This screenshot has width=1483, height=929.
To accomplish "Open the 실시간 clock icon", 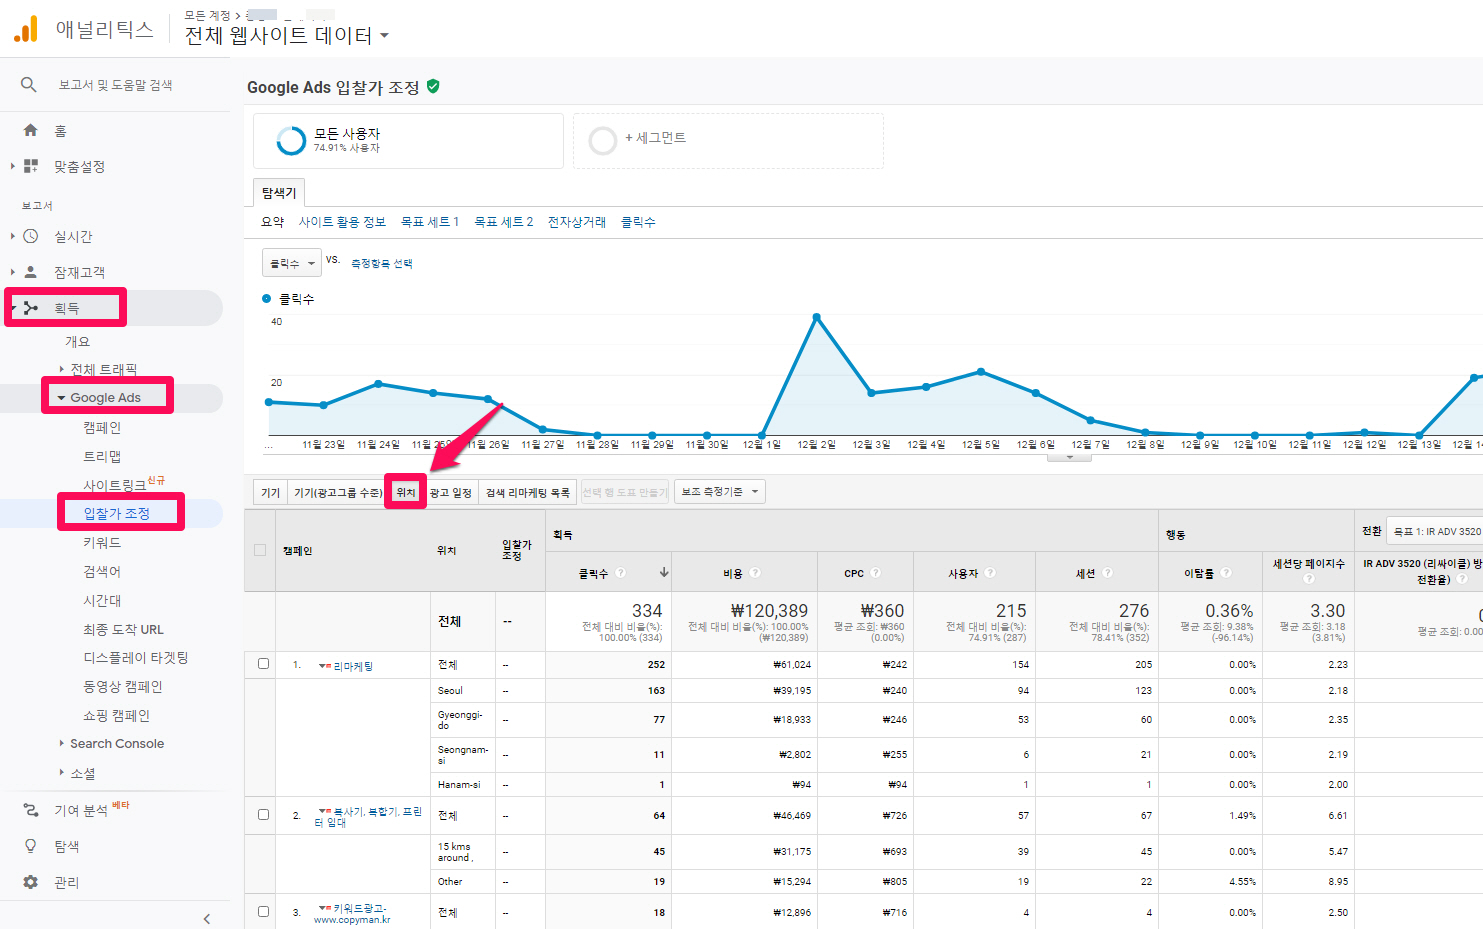I will click(31, 236).
